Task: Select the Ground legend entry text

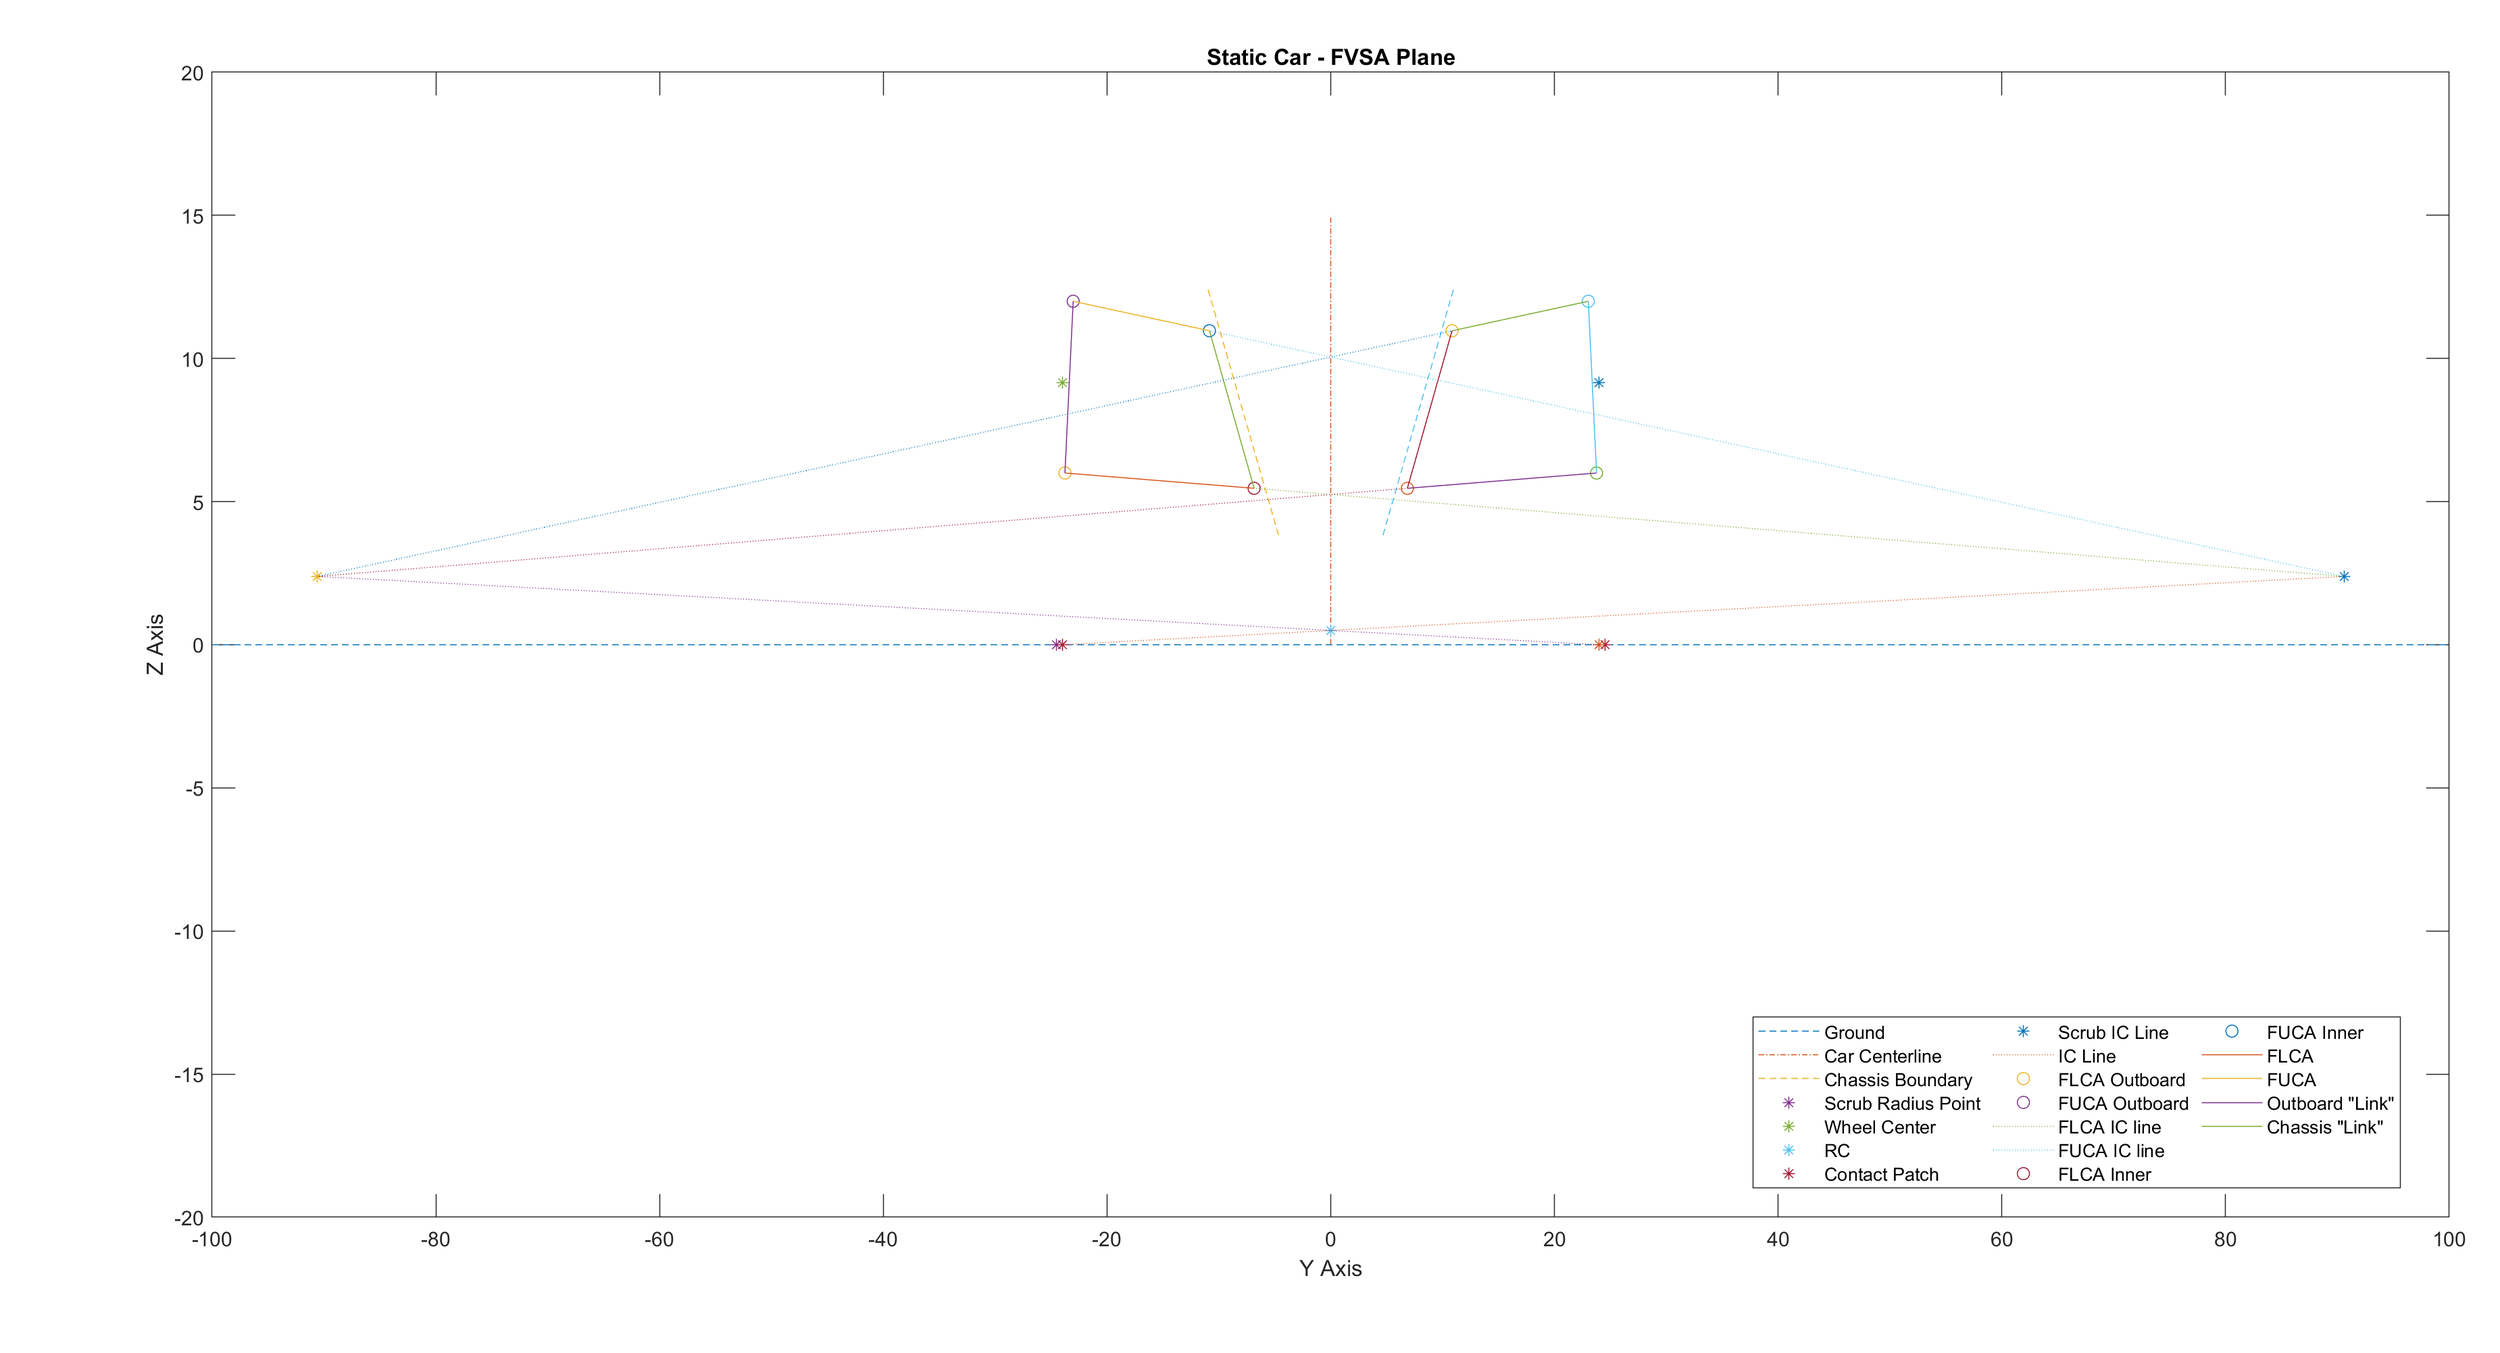Action: pos(1854,1033)
